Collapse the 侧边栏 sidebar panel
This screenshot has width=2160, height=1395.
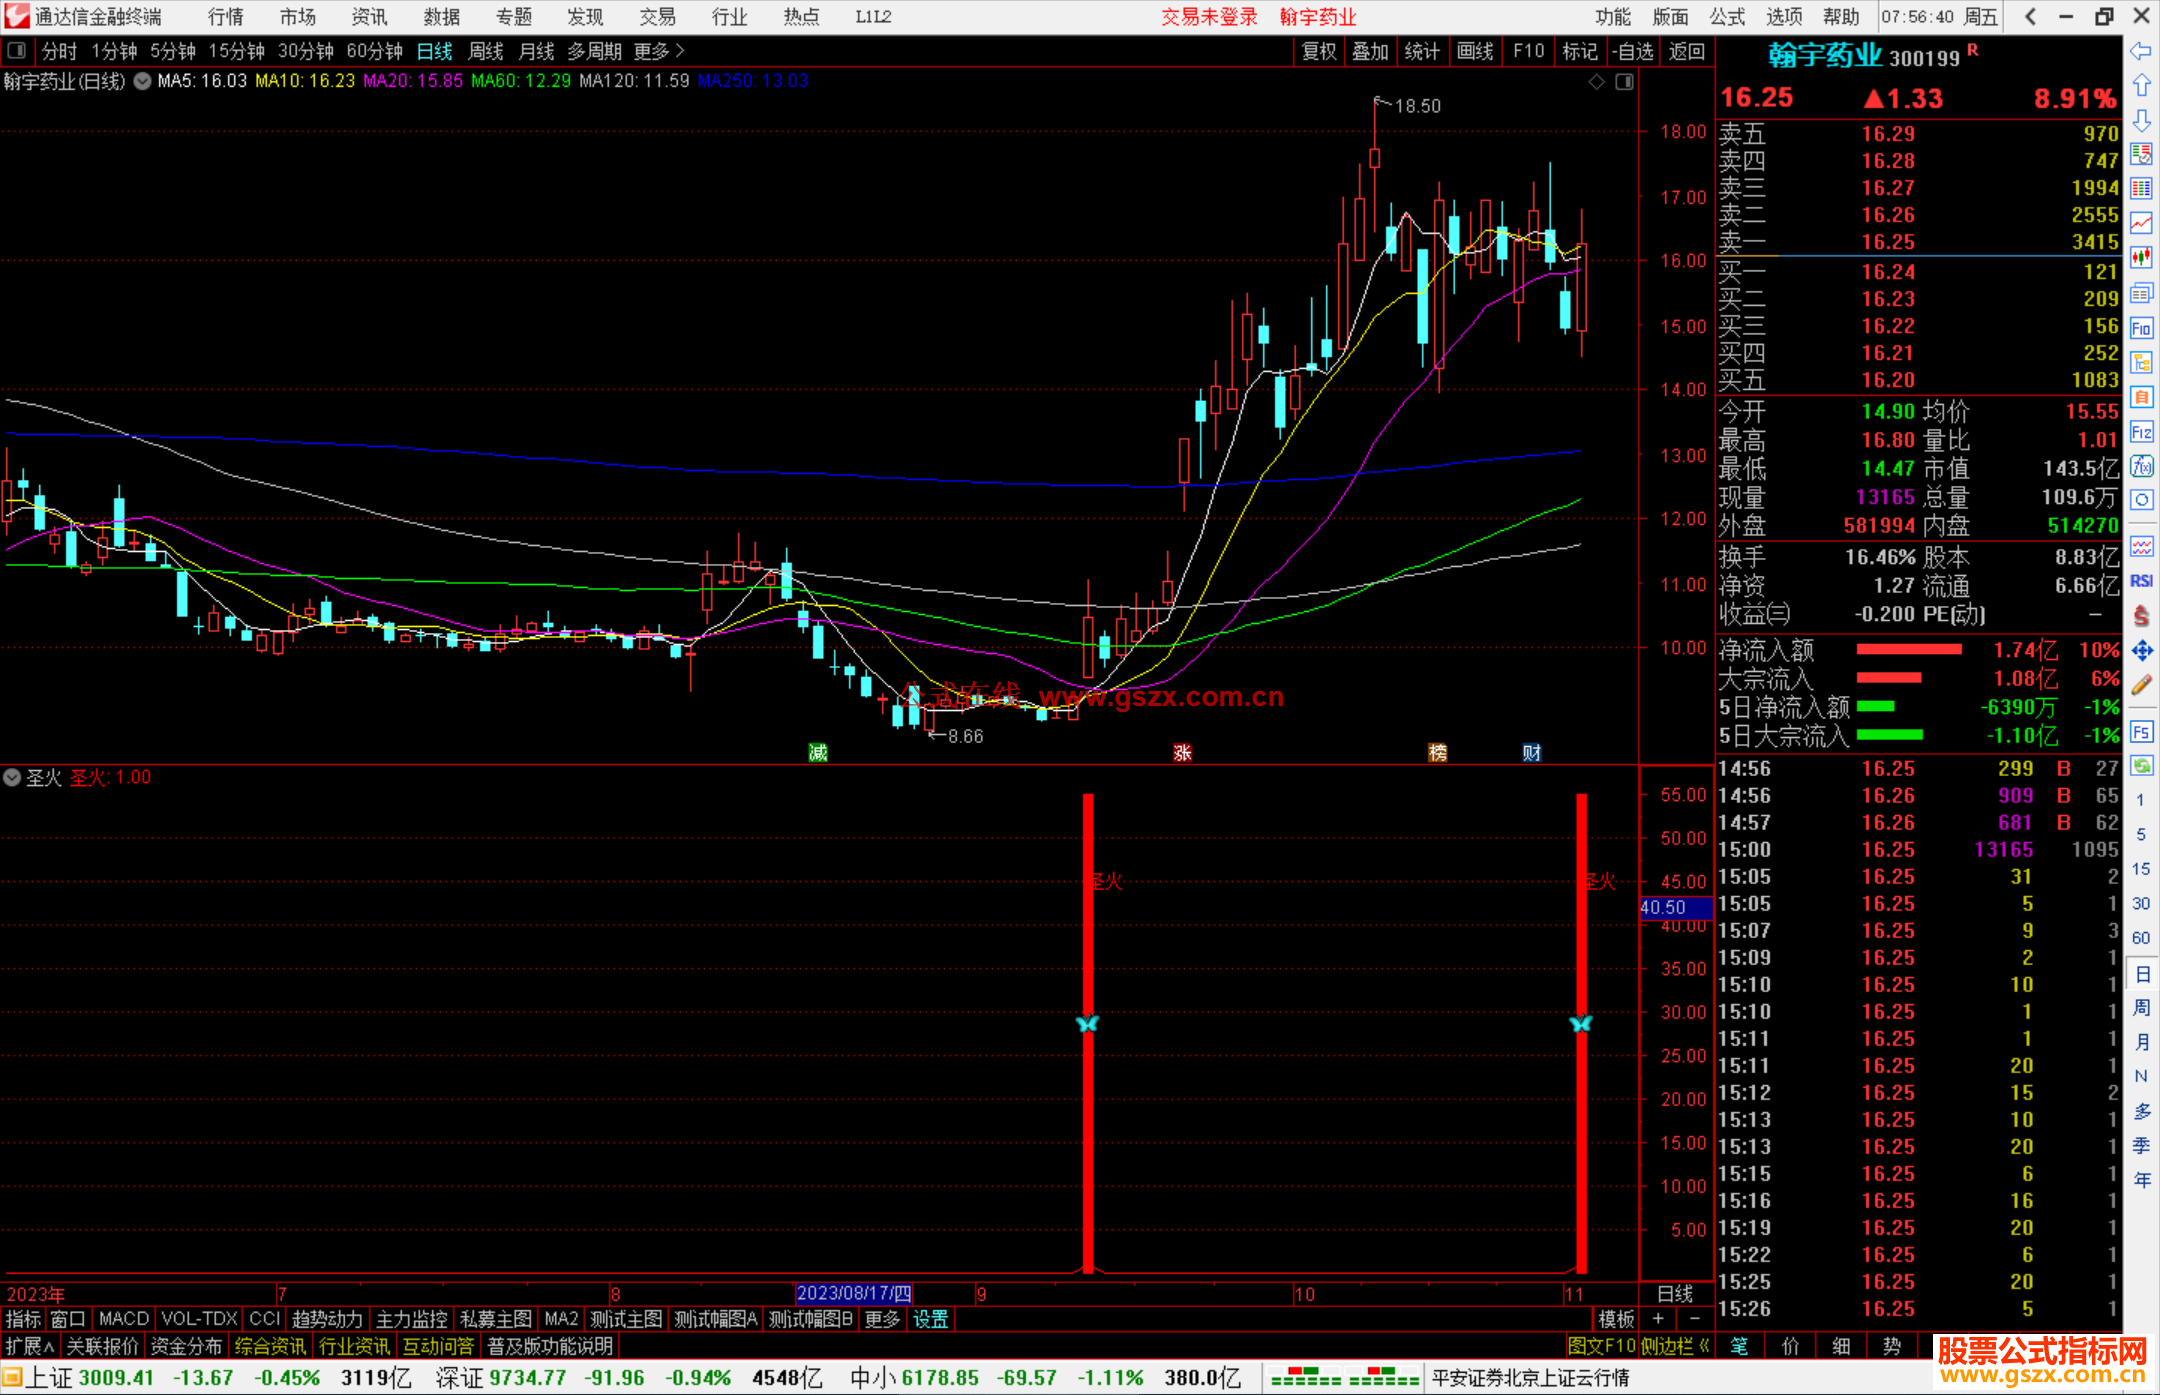point(1675,1346)
